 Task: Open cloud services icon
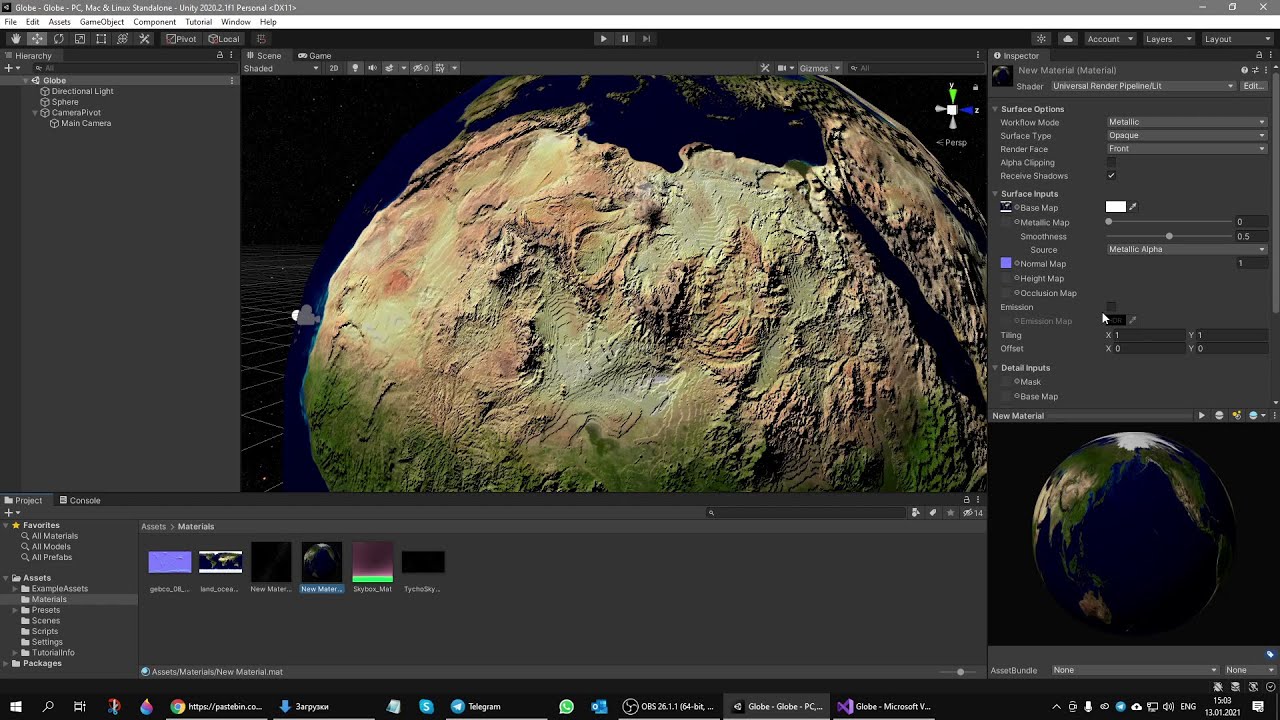tap(1068, 39)
